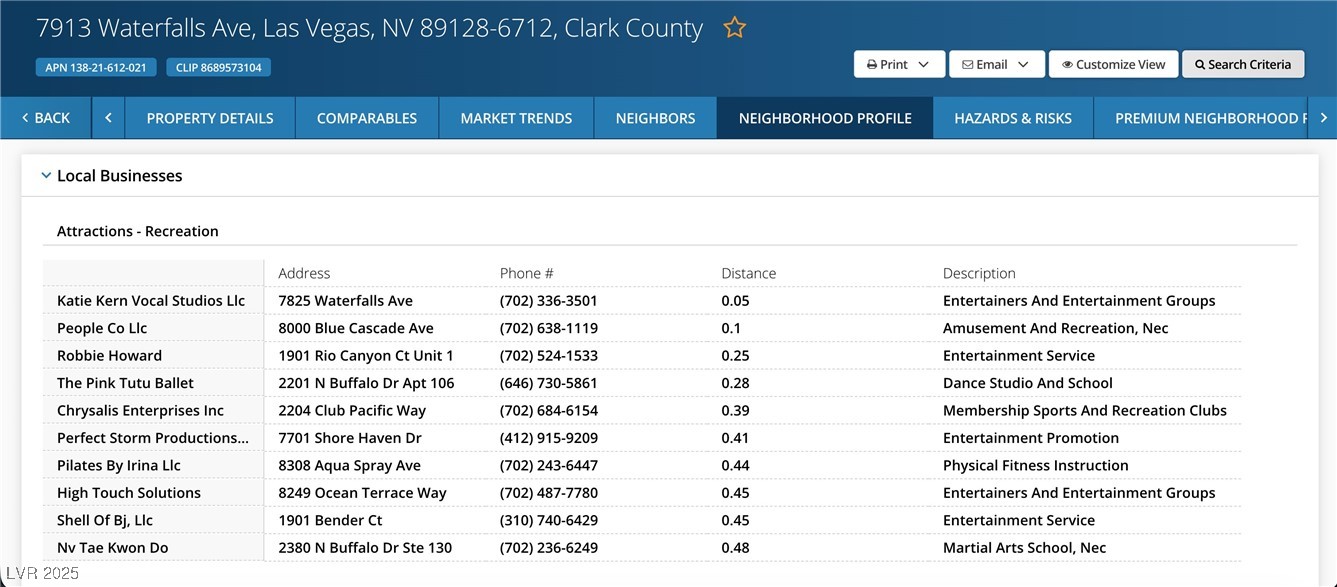Go to the Neighbors tab
The image size is (1337, 587).
click(655, 118)
